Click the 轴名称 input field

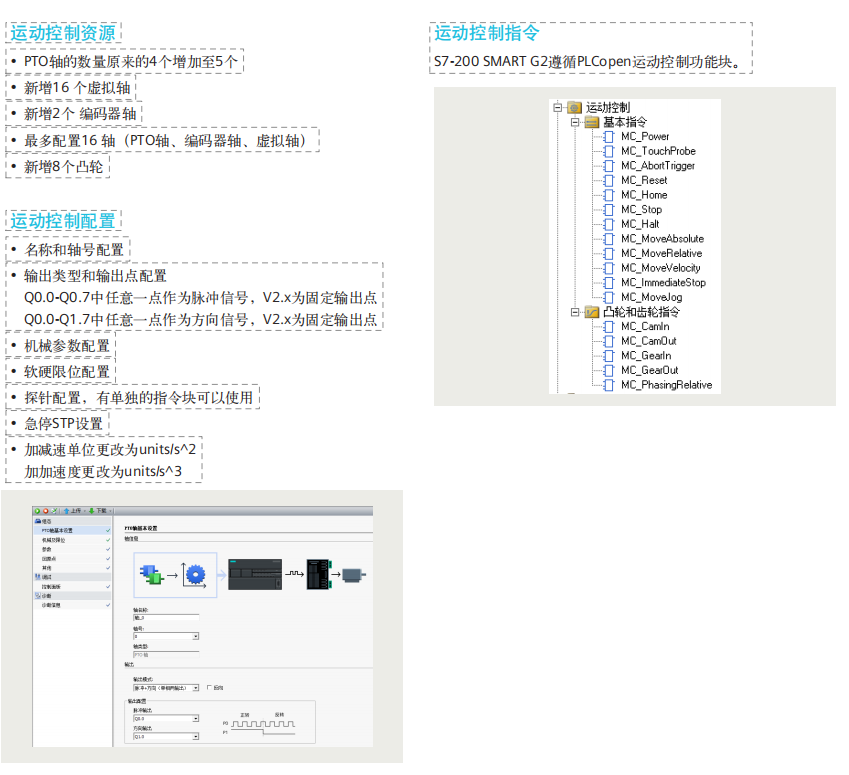click(165, 618)
